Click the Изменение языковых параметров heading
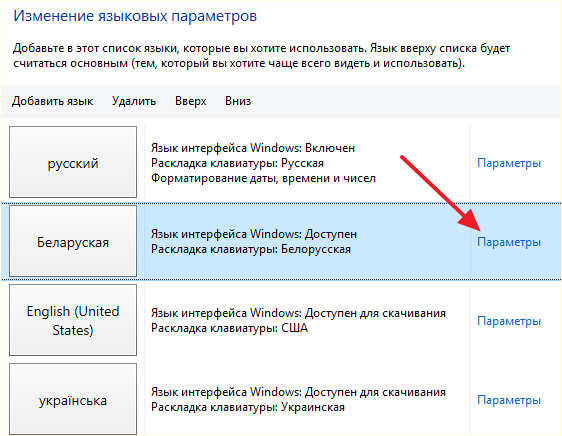 [135, 16]
